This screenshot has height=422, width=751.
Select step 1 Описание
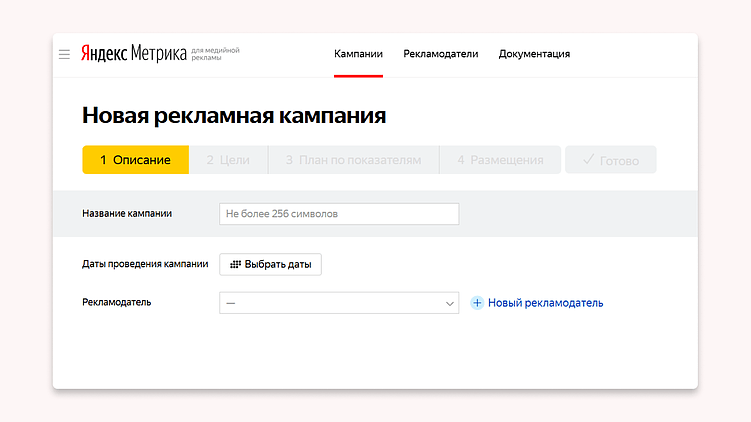(x=135, y=160)
